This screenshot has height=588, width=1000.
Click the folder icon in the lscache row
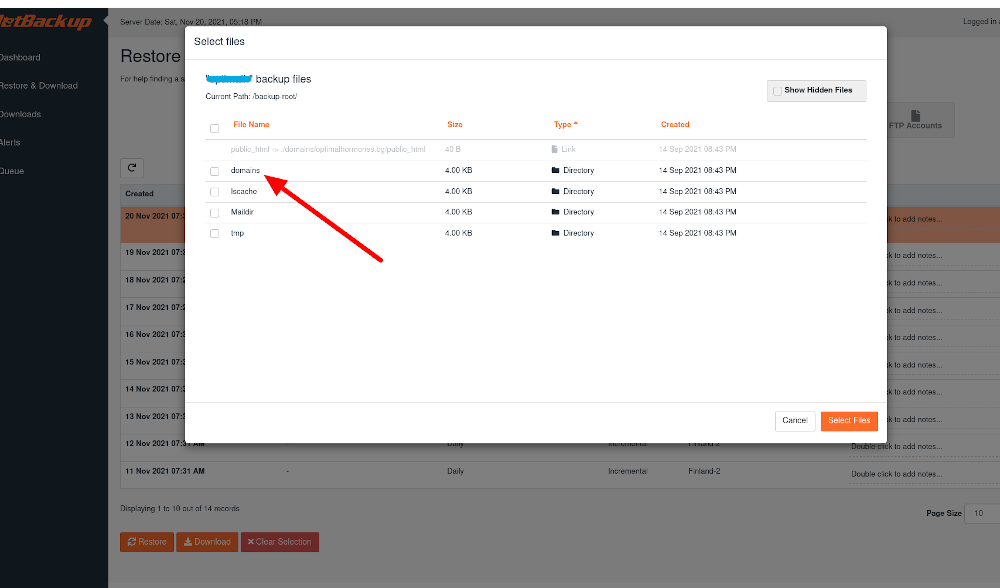556,191
